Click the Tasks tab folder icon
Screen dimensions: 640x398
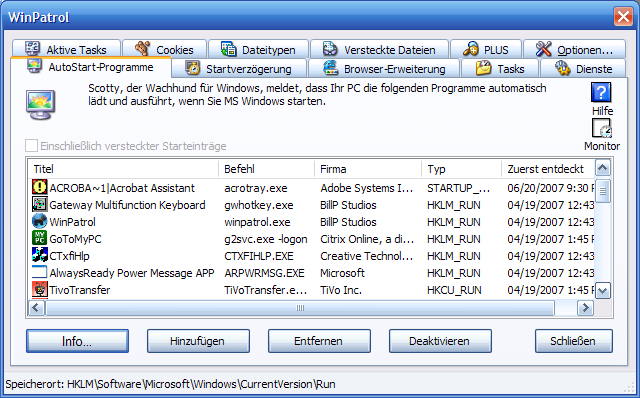click(x=483, y=68)
